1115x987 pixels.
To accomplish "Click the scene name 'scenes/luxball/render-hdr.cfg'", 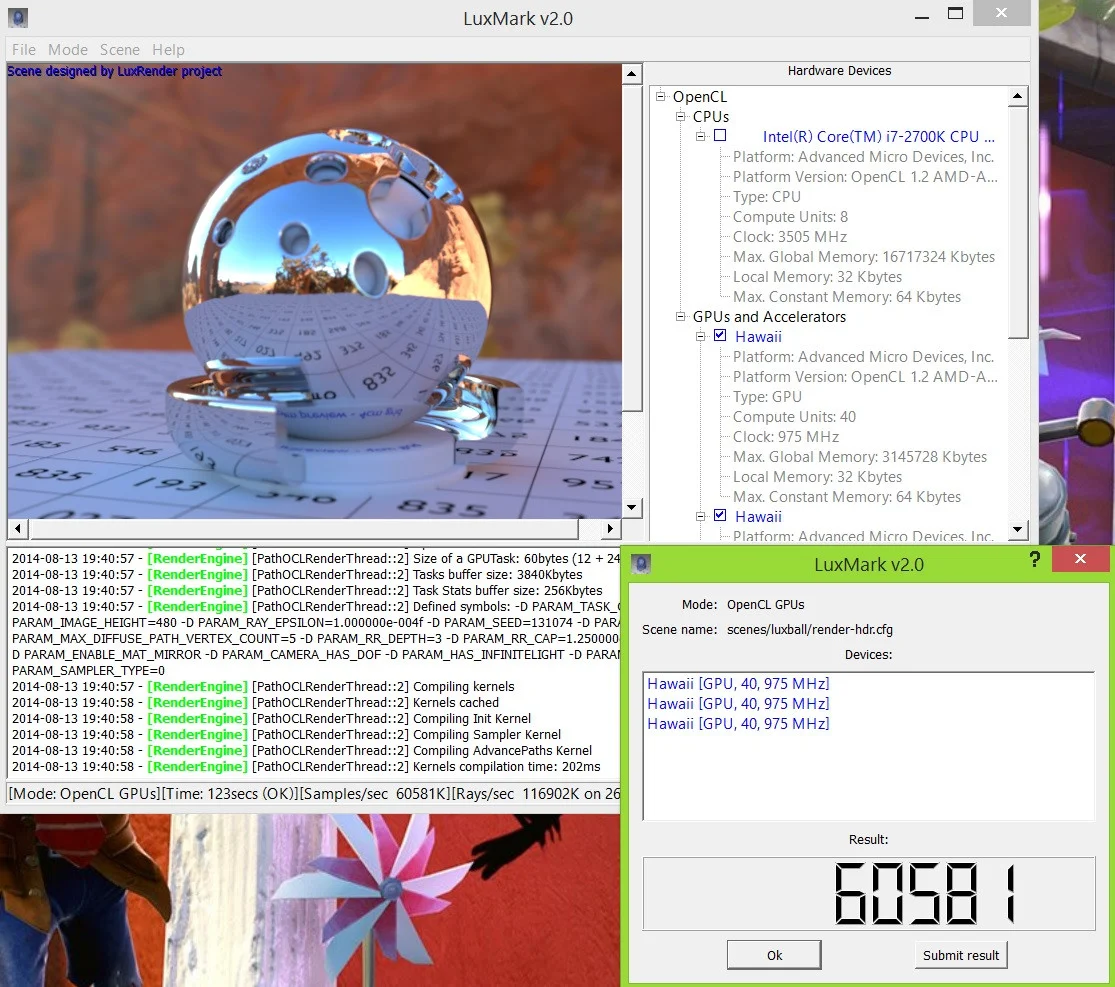I will point(809,629).
